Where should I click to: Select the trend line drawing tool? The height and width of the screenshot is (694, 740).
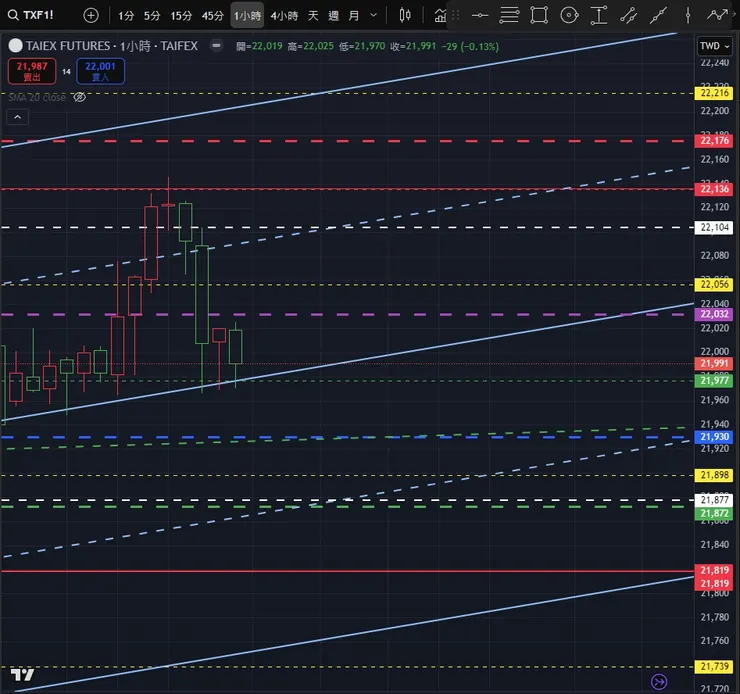(x=658, y=16)
